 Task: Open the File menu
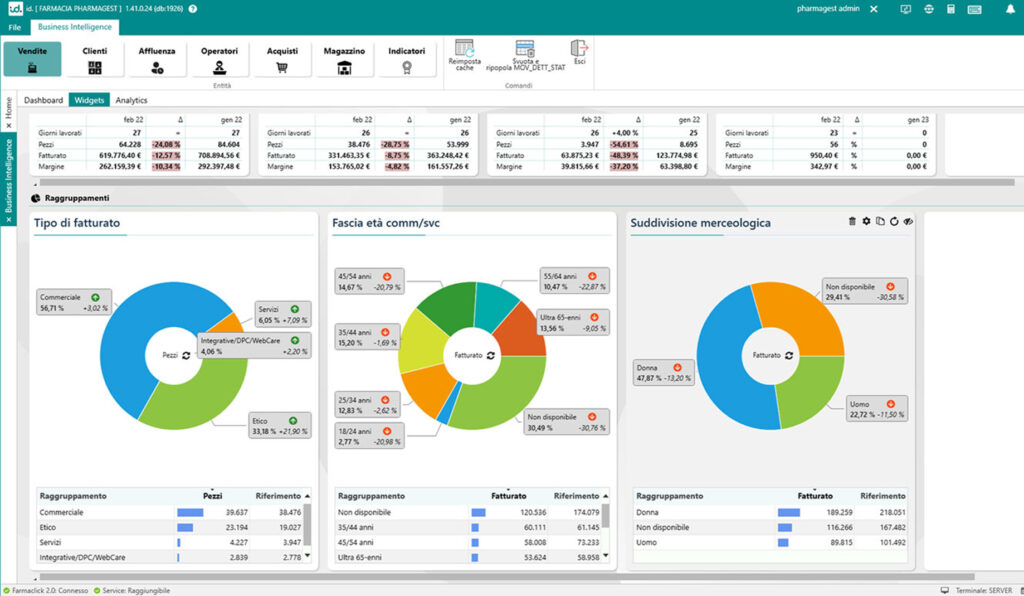[14, 27]
